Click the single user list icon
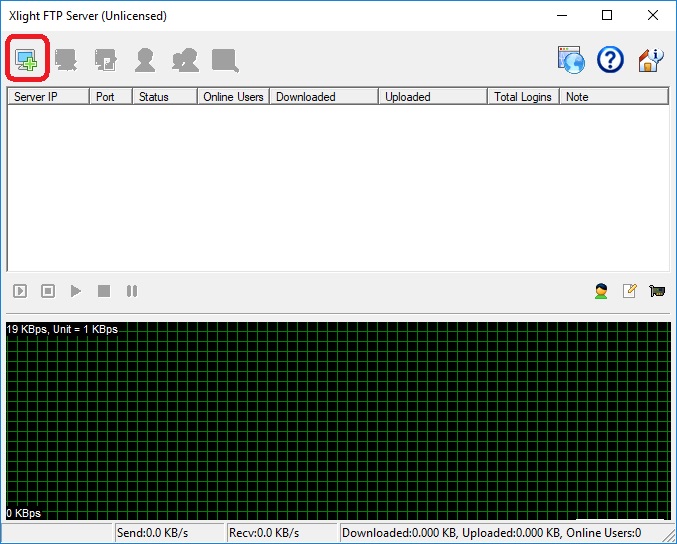 145,60
